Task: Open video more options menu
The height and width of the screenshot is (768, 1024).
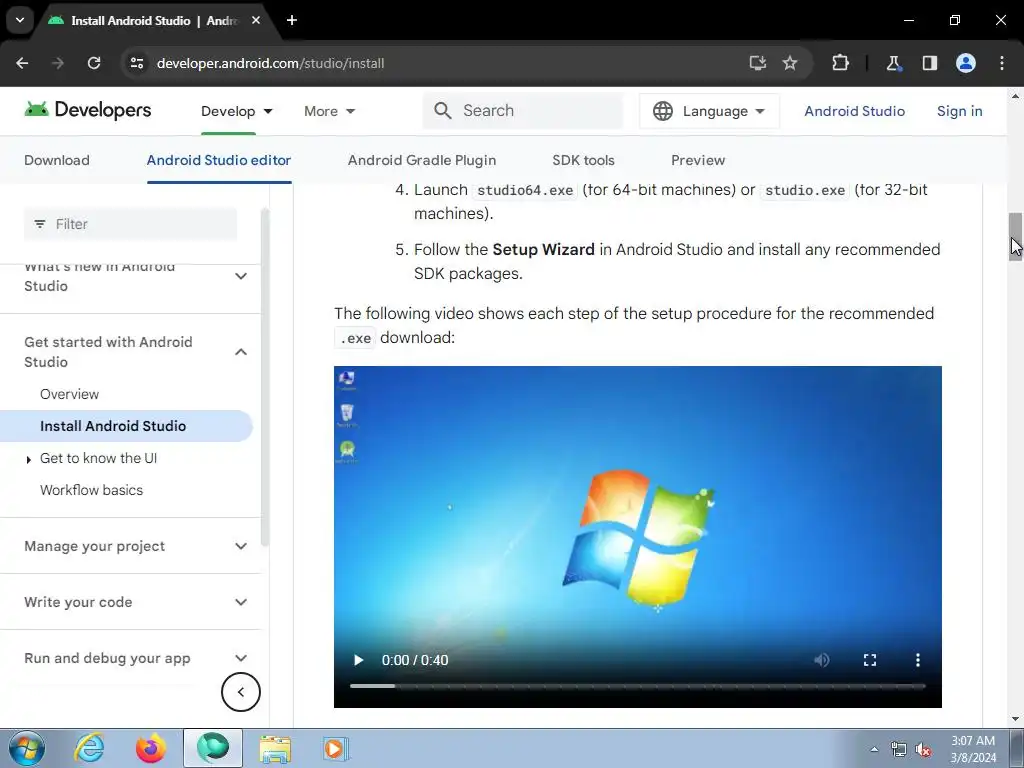Action: tap(918, 660)
